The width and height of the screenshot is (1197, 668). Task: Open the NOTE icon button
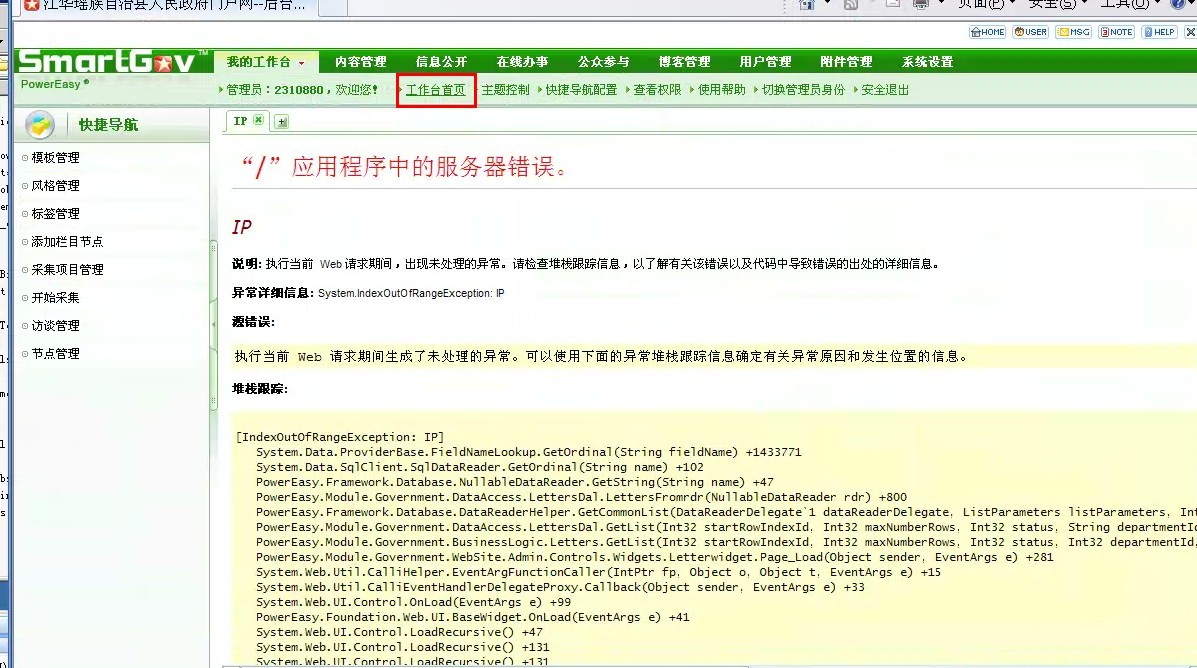(1116, 32)
